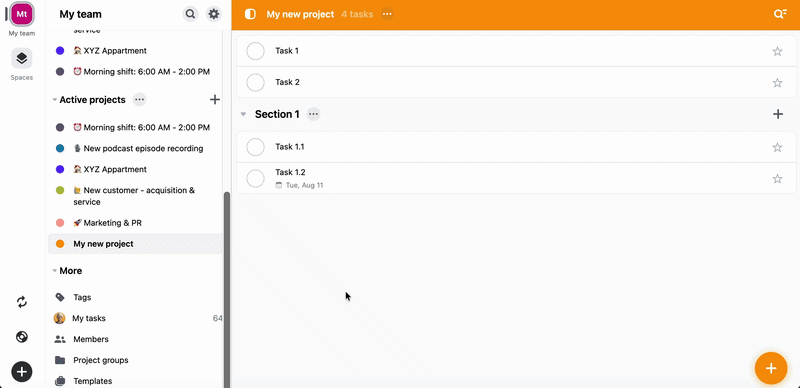Image resolution: width=800 pixels, height=388 pixels.
Task: Collapse the Active projects group arrow
Action: pyautogui.click(x=55, y=100)
